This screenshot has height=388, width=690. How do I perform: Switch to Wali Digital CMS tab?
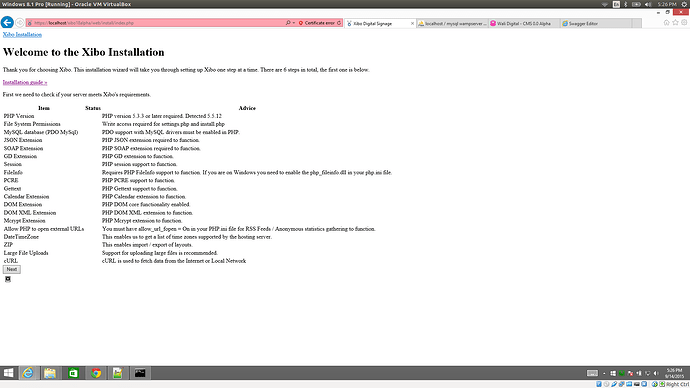pos(525,23)
